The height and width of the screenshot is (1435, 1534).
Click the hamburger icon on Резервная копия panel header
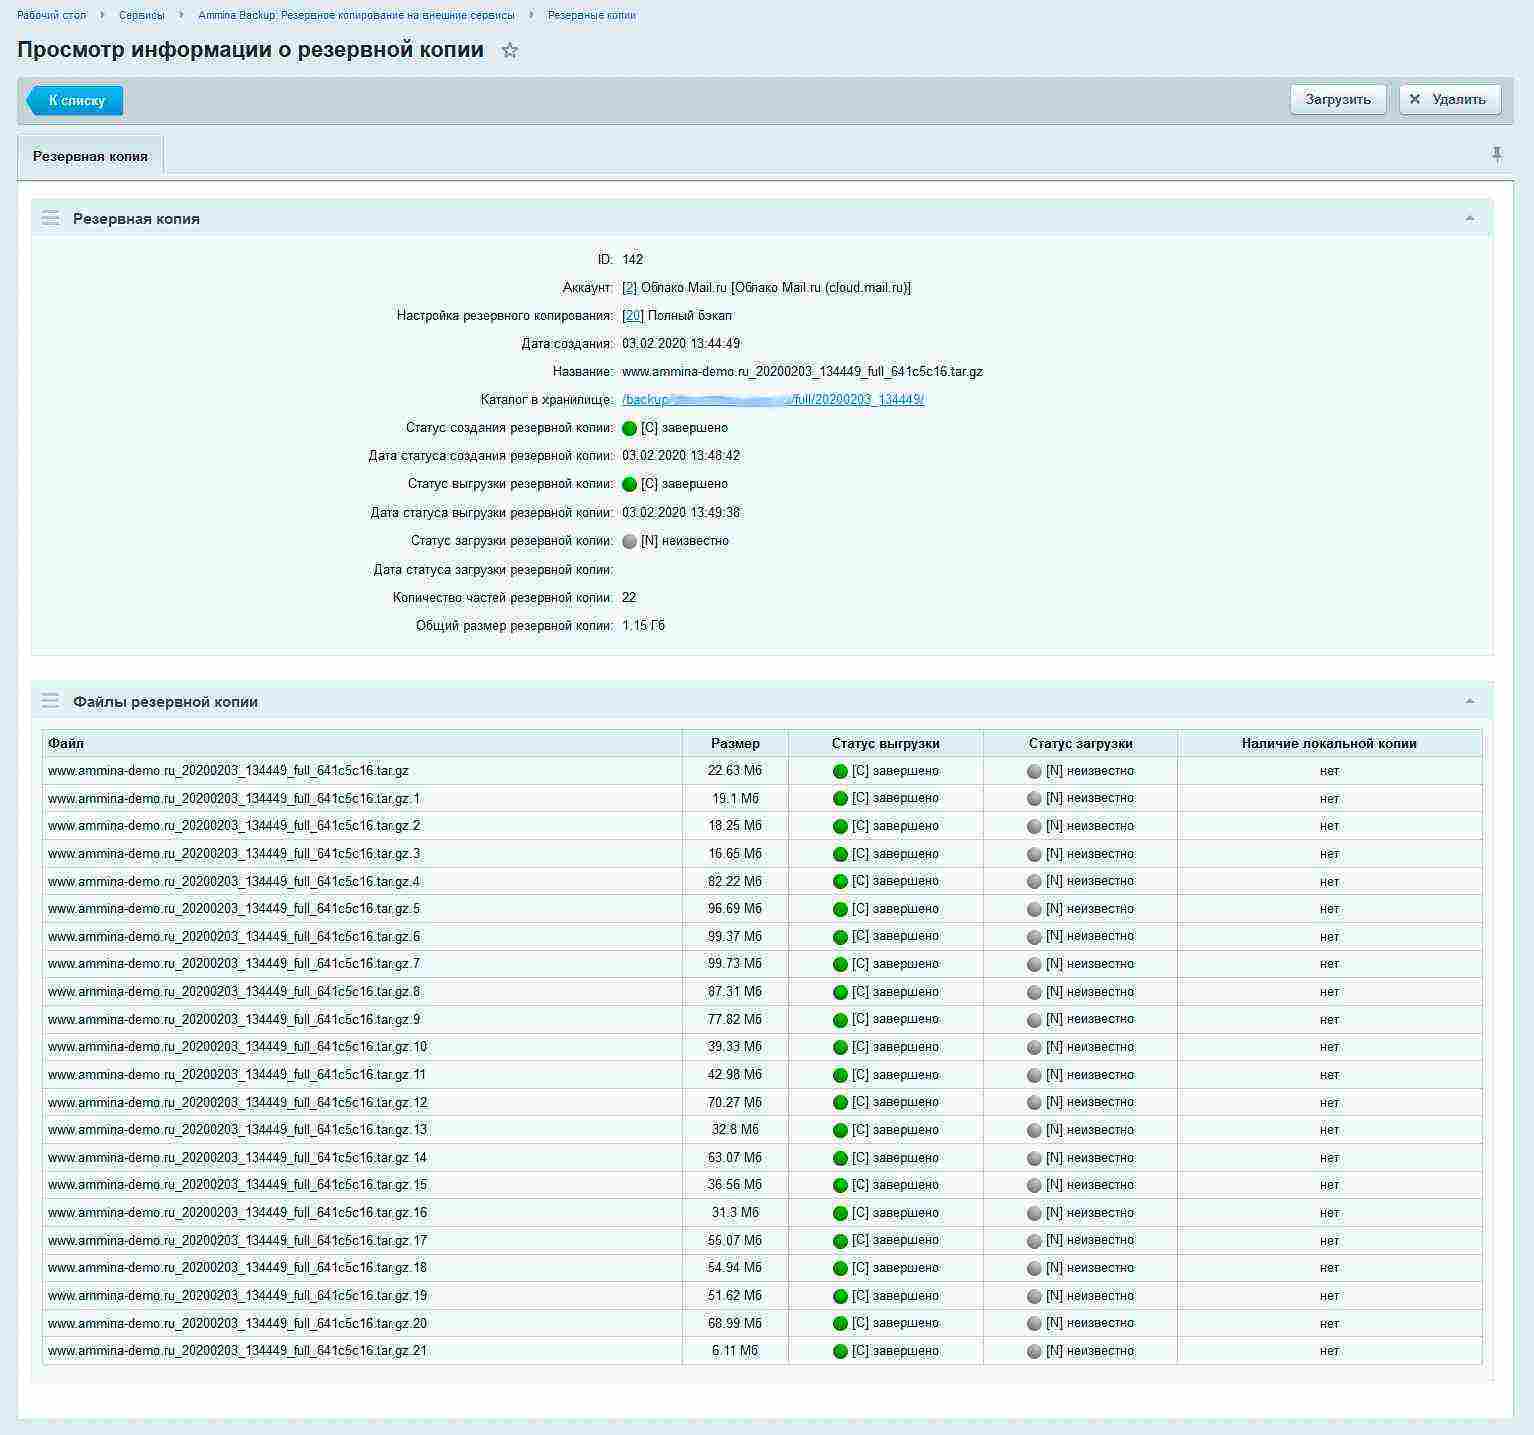tap(50, 218)
